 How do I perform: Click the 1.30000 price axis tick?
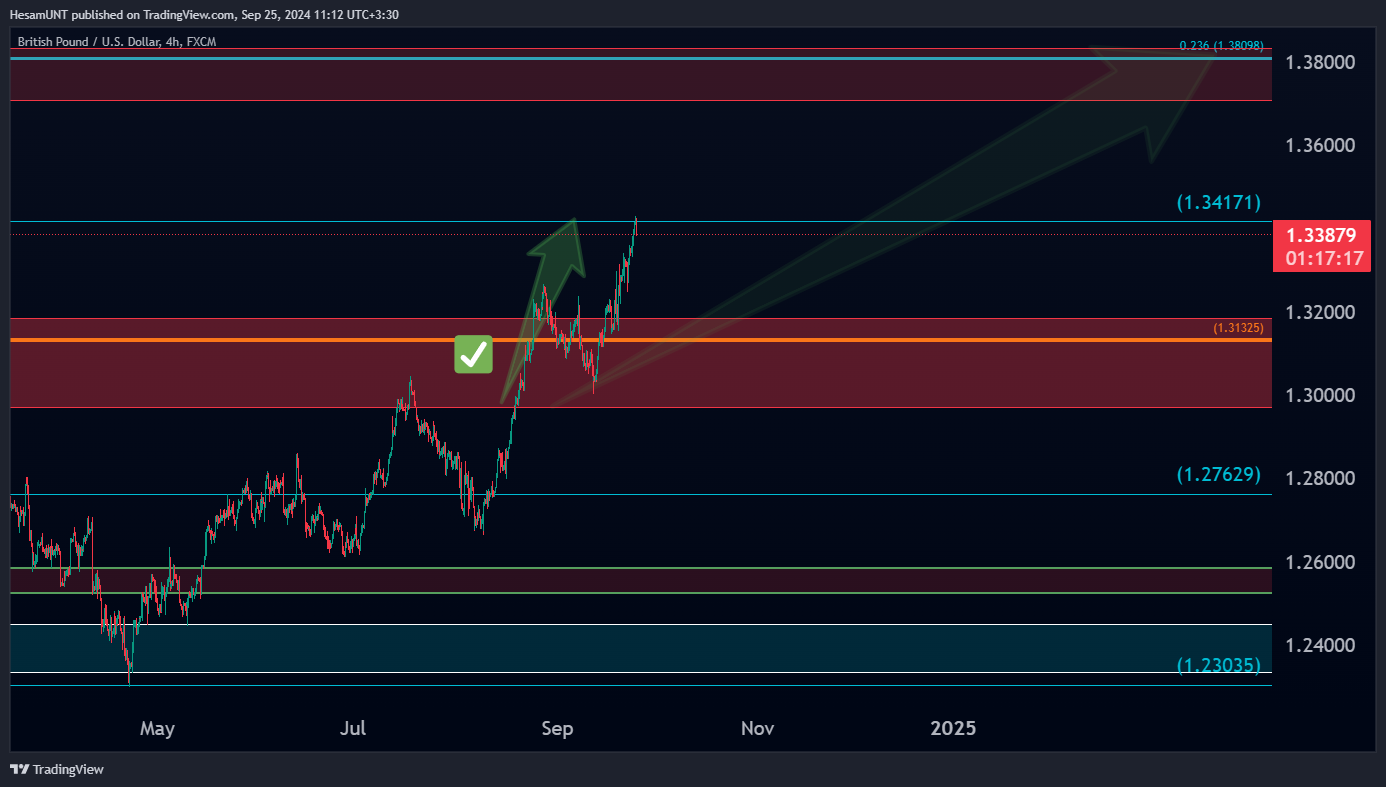(x=1320, y=395)
